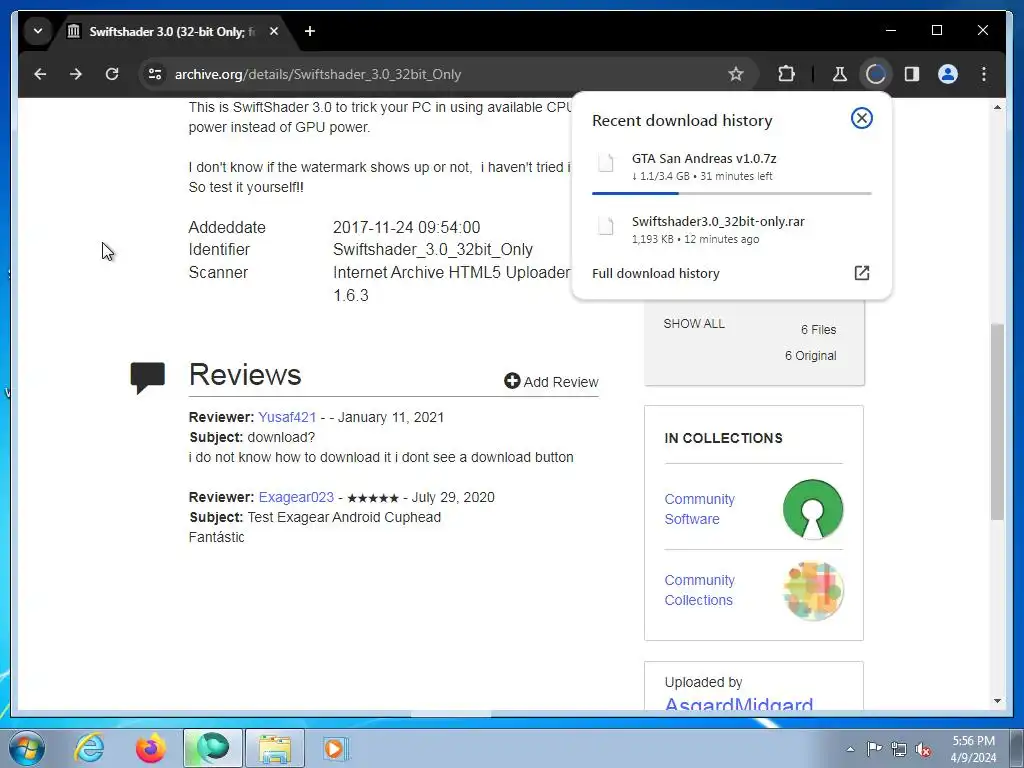
Task: Show hidden system tray icons arrow
Action: (850, 749)
